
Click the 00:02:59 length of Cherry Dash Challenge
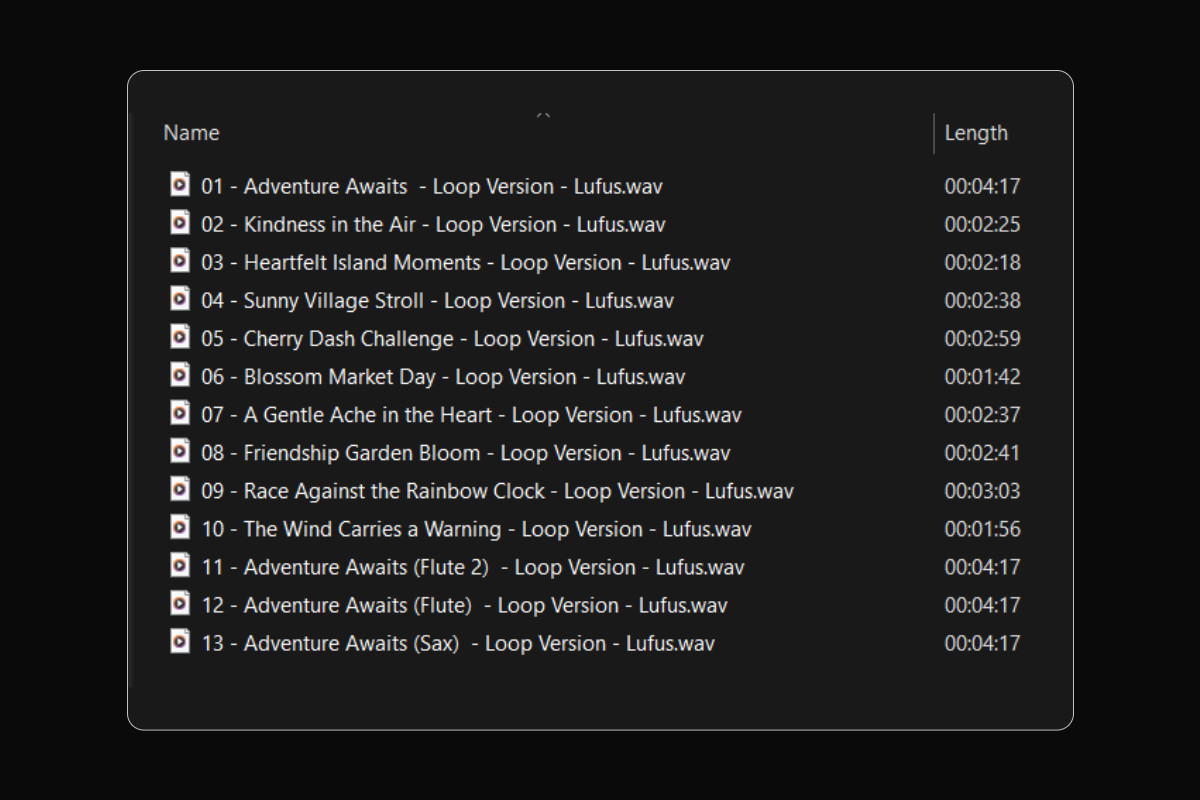tap(982, 339)
